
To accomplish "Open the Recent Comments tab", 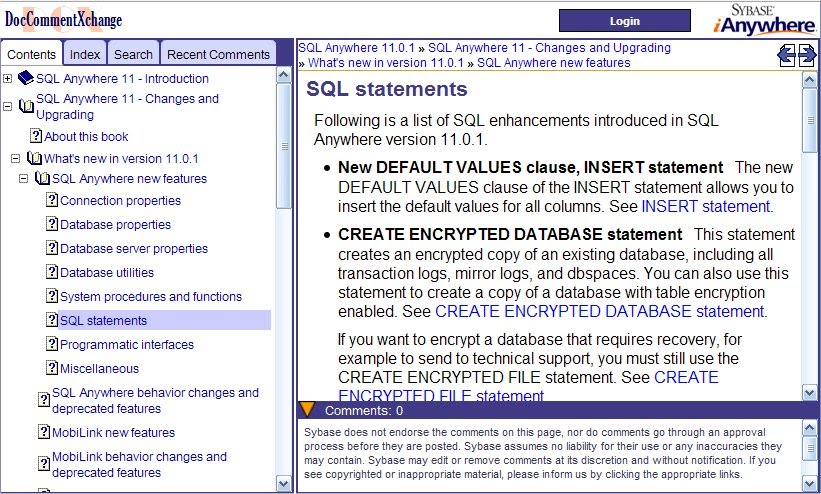I will pyautogui.click(x=218, y=53).
